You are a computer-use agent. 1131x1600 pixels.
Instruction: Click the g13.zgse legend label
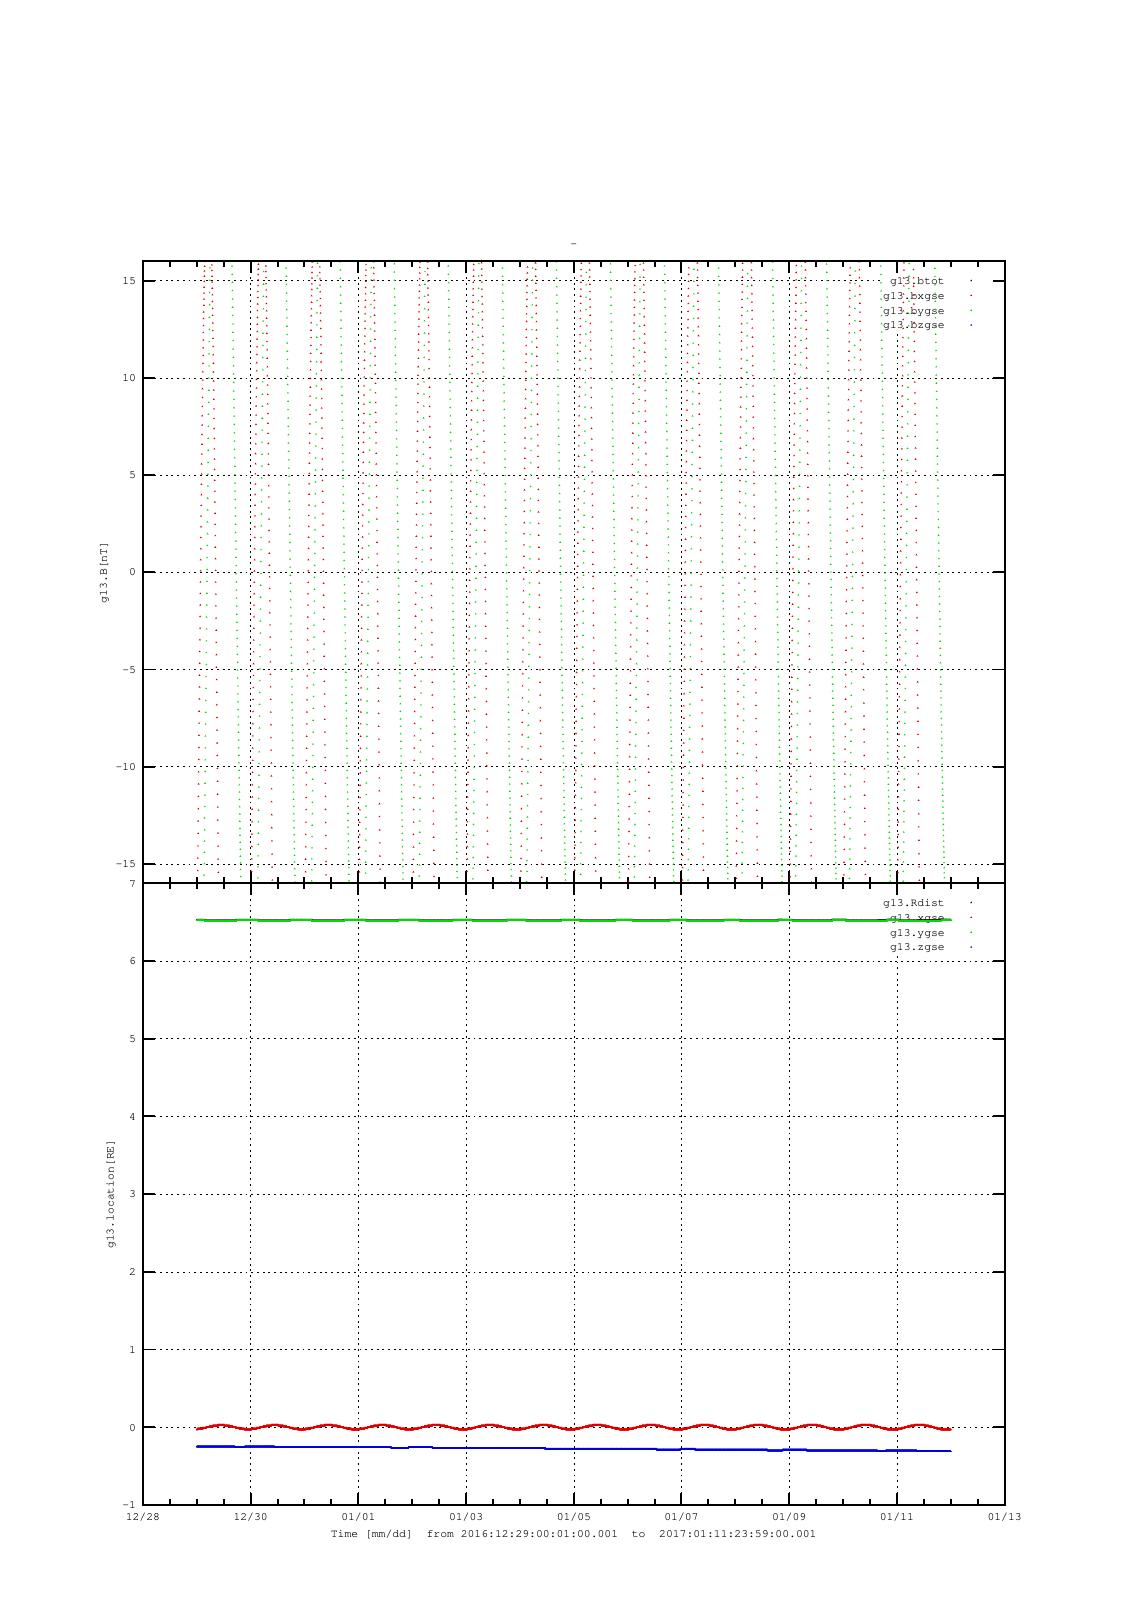click(916, 947)
